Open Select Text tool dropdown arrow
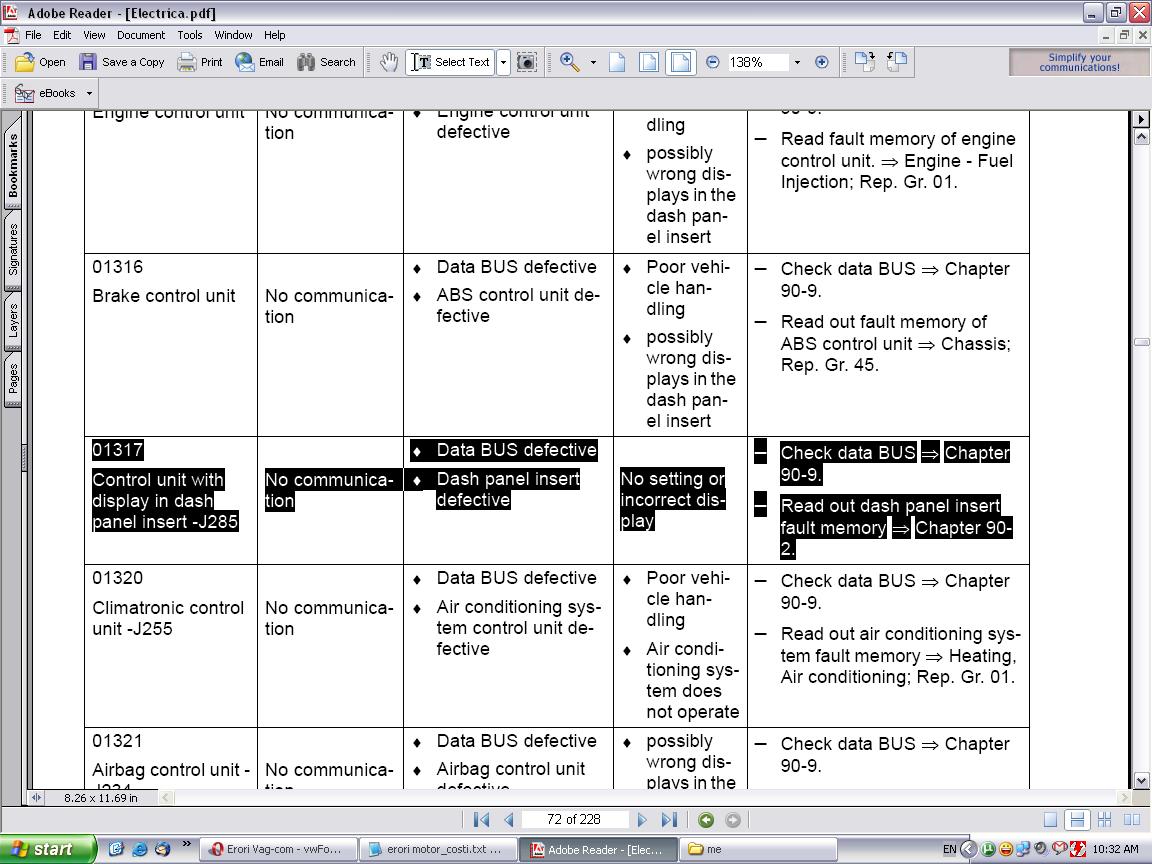Screen dimensions: 1152x864 coord(503,62)
